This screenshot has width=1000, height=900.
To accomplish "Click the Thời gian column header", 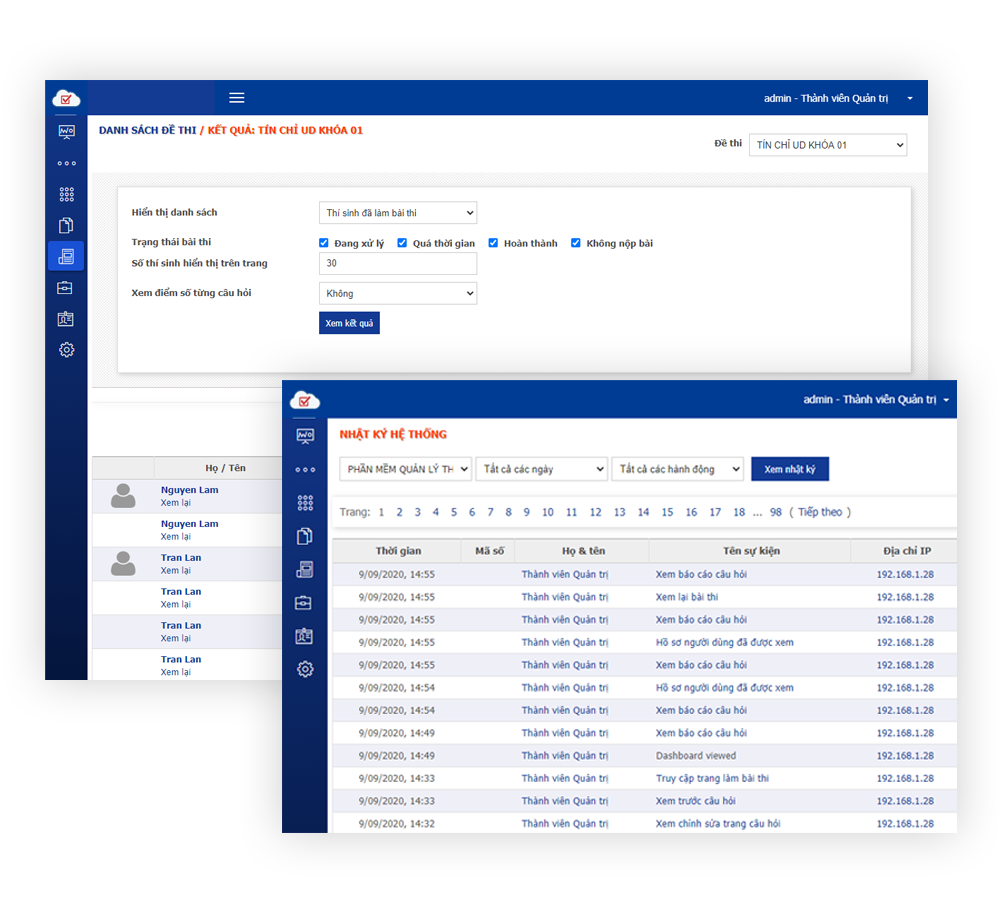I will pos(398,550).
